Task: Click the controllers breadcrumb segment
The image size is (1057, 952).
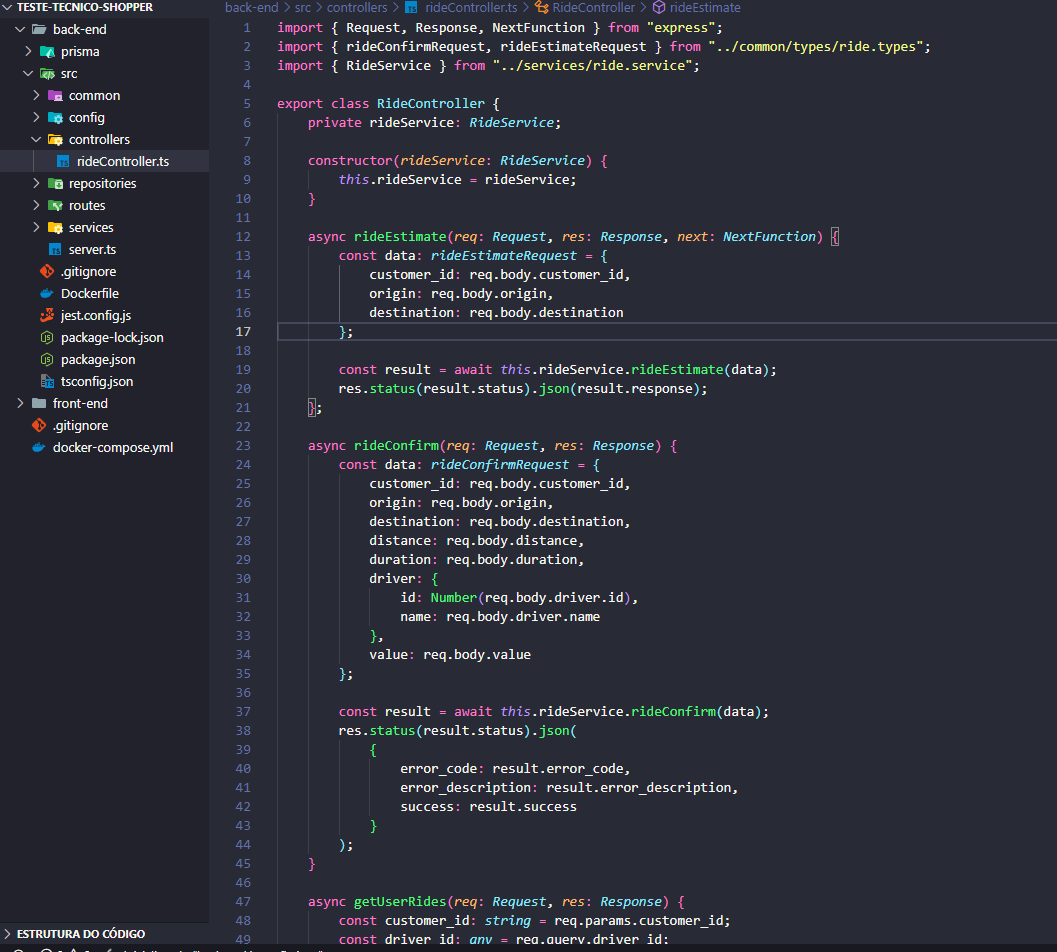Action: (356, 8)
